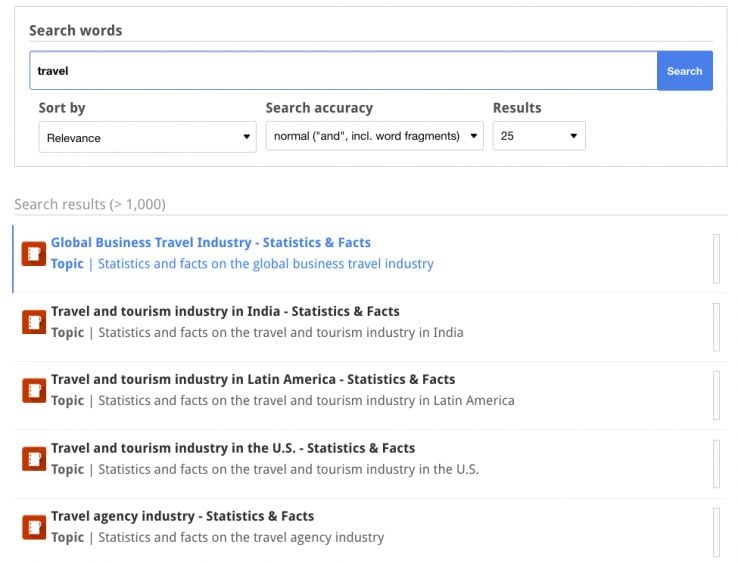Open the Sort by Relevance dropdown
Image resolution: width=738 pixels, height=563 pixels.
tap(148, 137)
